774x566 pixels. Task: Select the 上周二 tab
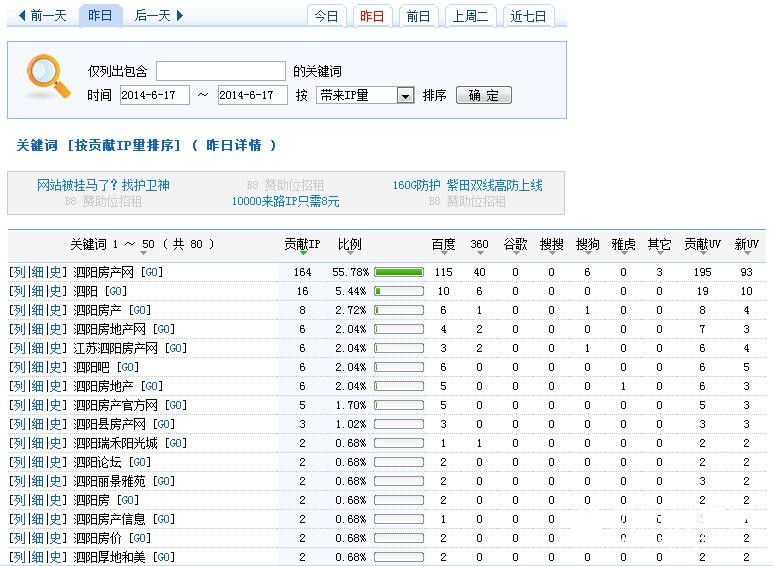(x=471, y=16)
